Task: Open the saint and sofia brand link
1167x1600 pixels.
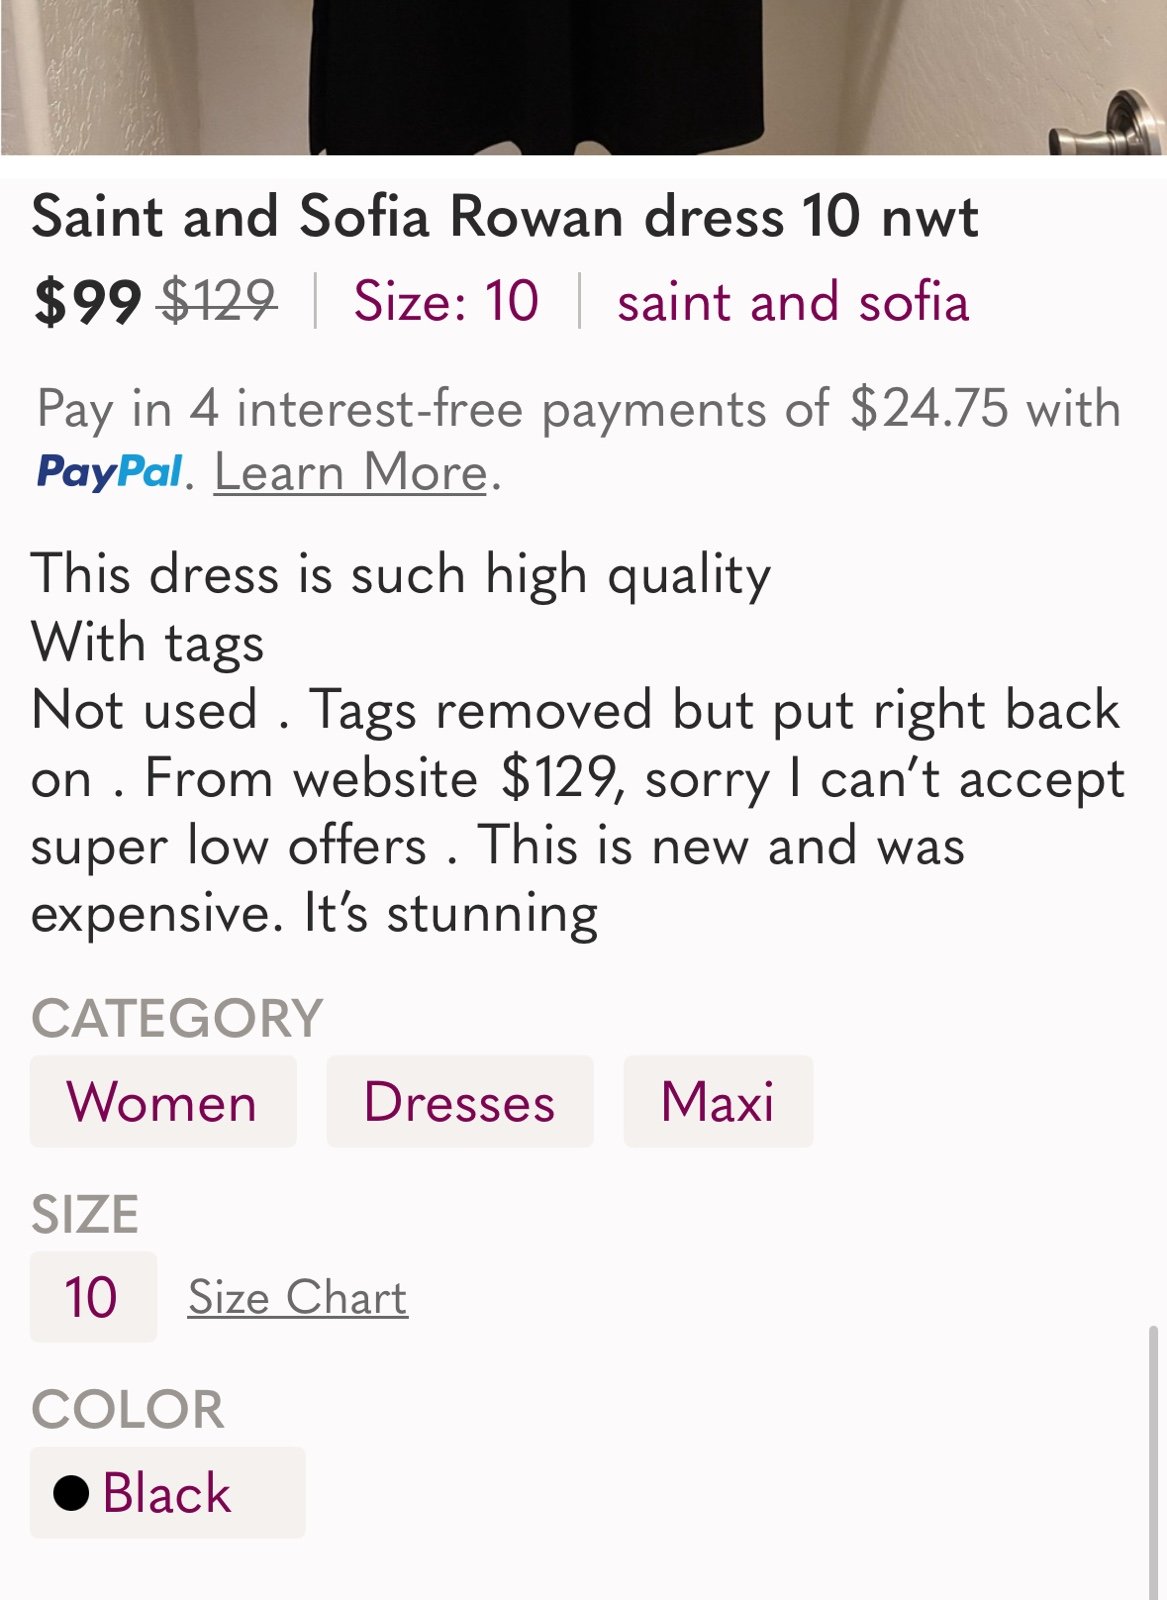Action: pyautogui.click(x=793, y=301)
